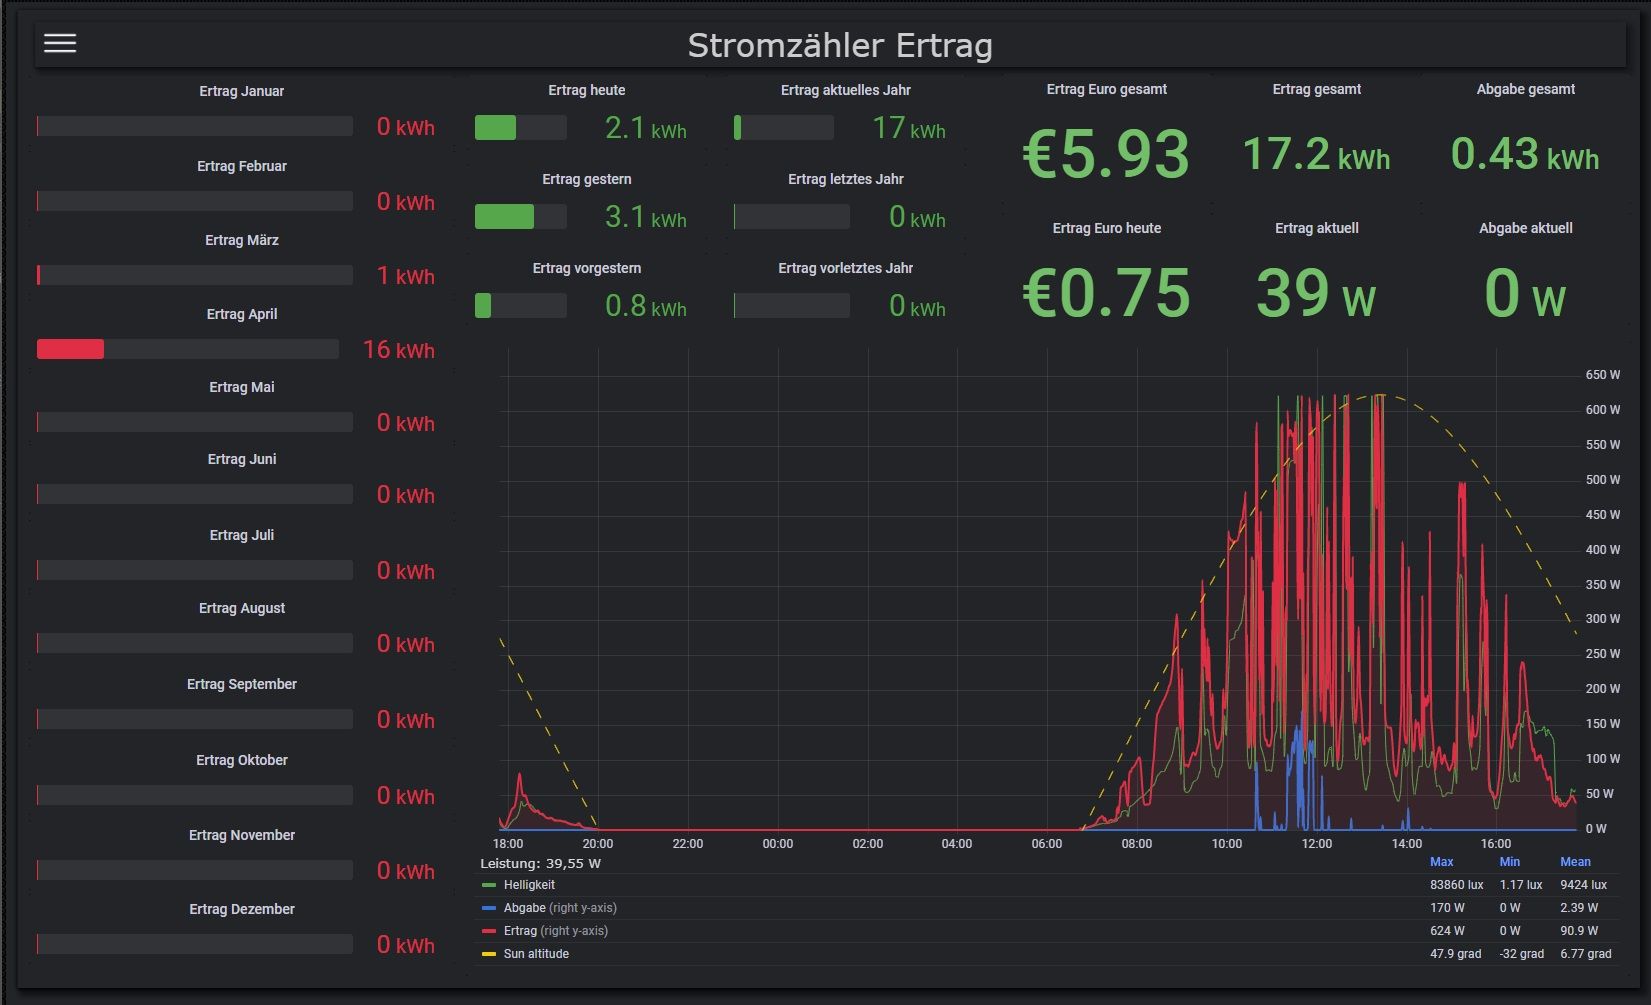Click the Ertrag aktuelles Jahr bar gauge

(x=784, y=128)
